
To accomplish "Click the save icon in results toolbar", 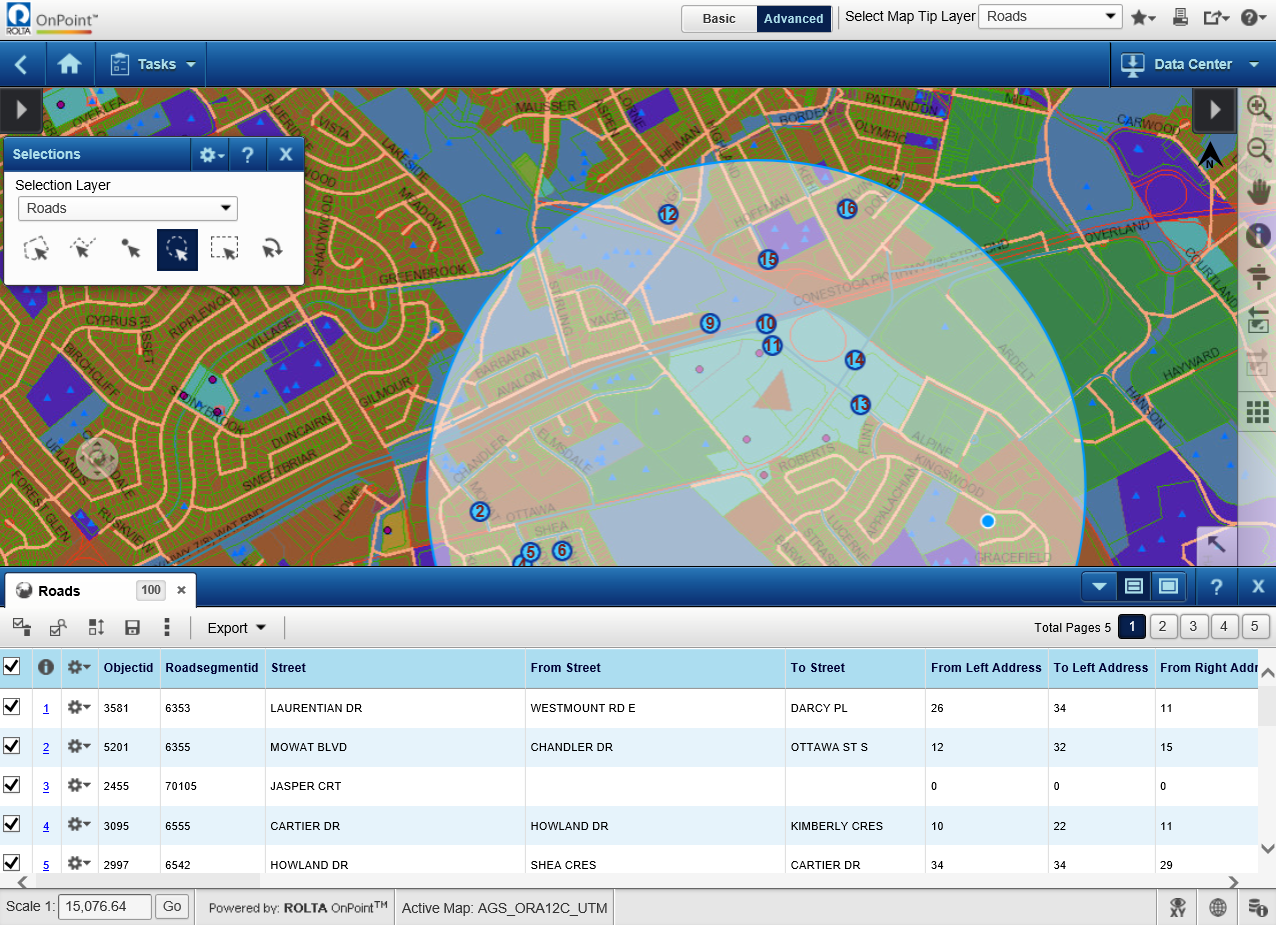I will (132, 627).
